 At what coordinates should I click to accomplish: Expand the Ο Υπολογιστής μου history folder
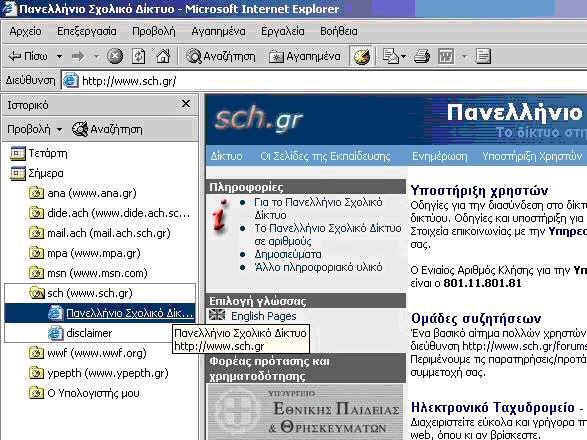[84, 393]
